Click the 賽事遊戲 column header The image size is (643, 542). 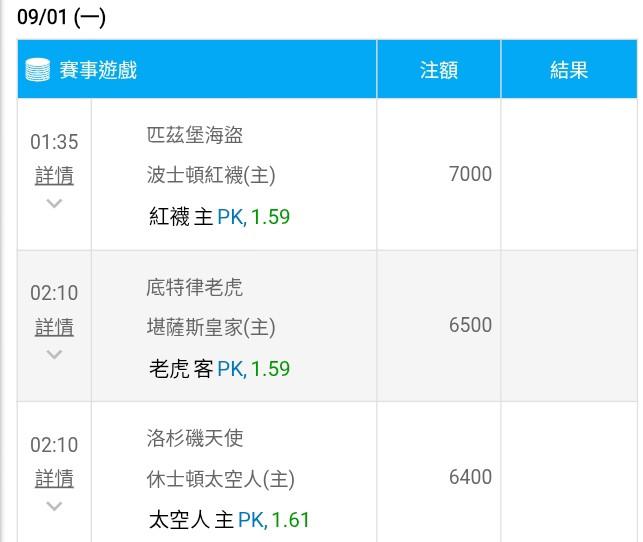click(x=98, y=70)
